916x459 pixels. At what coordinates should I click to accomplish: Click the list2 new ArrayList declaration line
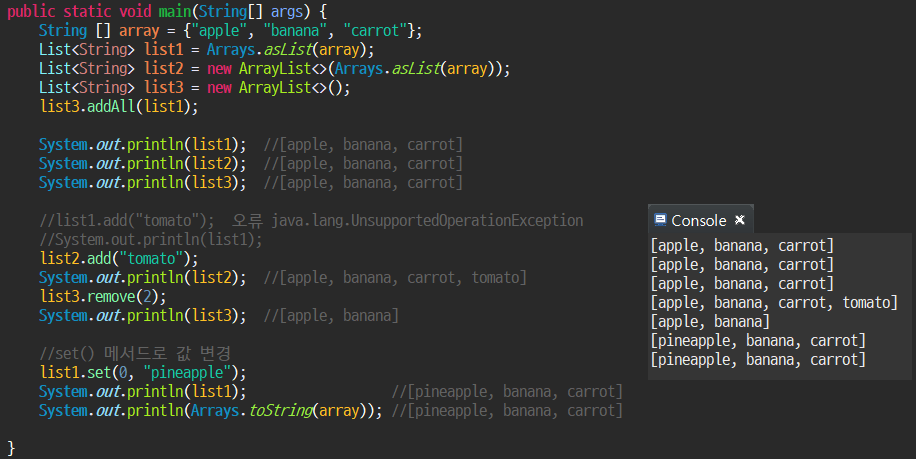tap(275, 68)
